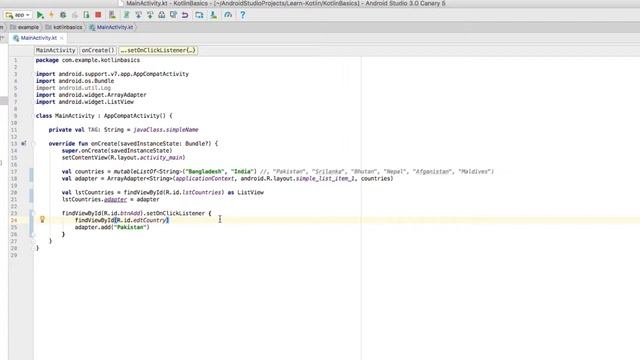
Task: Click the setContentView activity_main line
Action: 124,158
